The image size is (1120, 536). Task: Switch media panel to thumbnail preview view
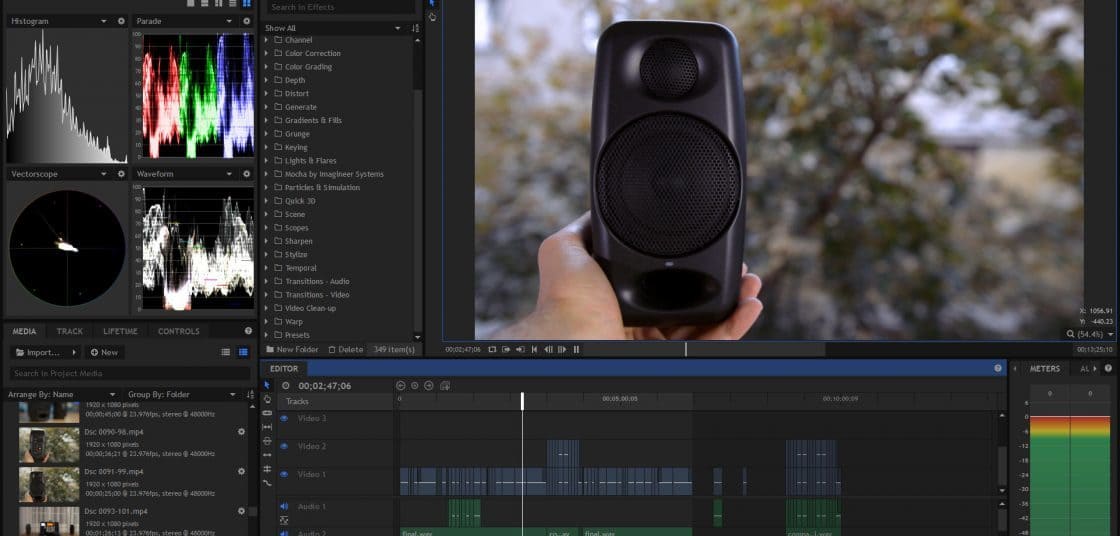[243, 352]
